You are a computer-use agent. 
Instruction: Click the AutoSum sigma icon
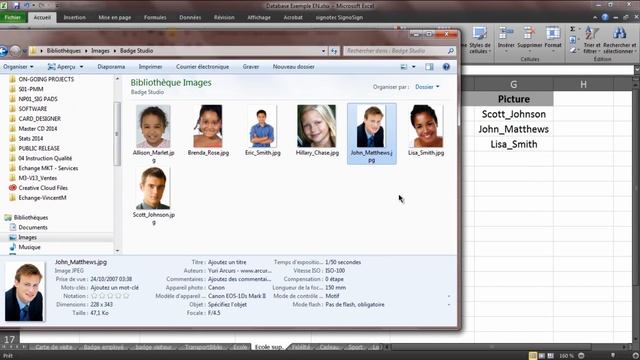pos(573,29)
